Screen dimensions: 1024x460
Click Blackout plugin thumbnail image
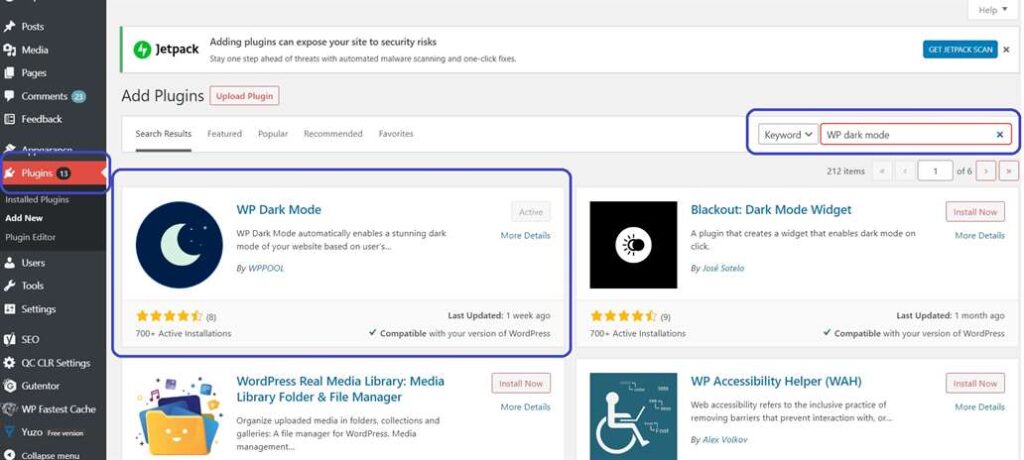click(633, 245)
